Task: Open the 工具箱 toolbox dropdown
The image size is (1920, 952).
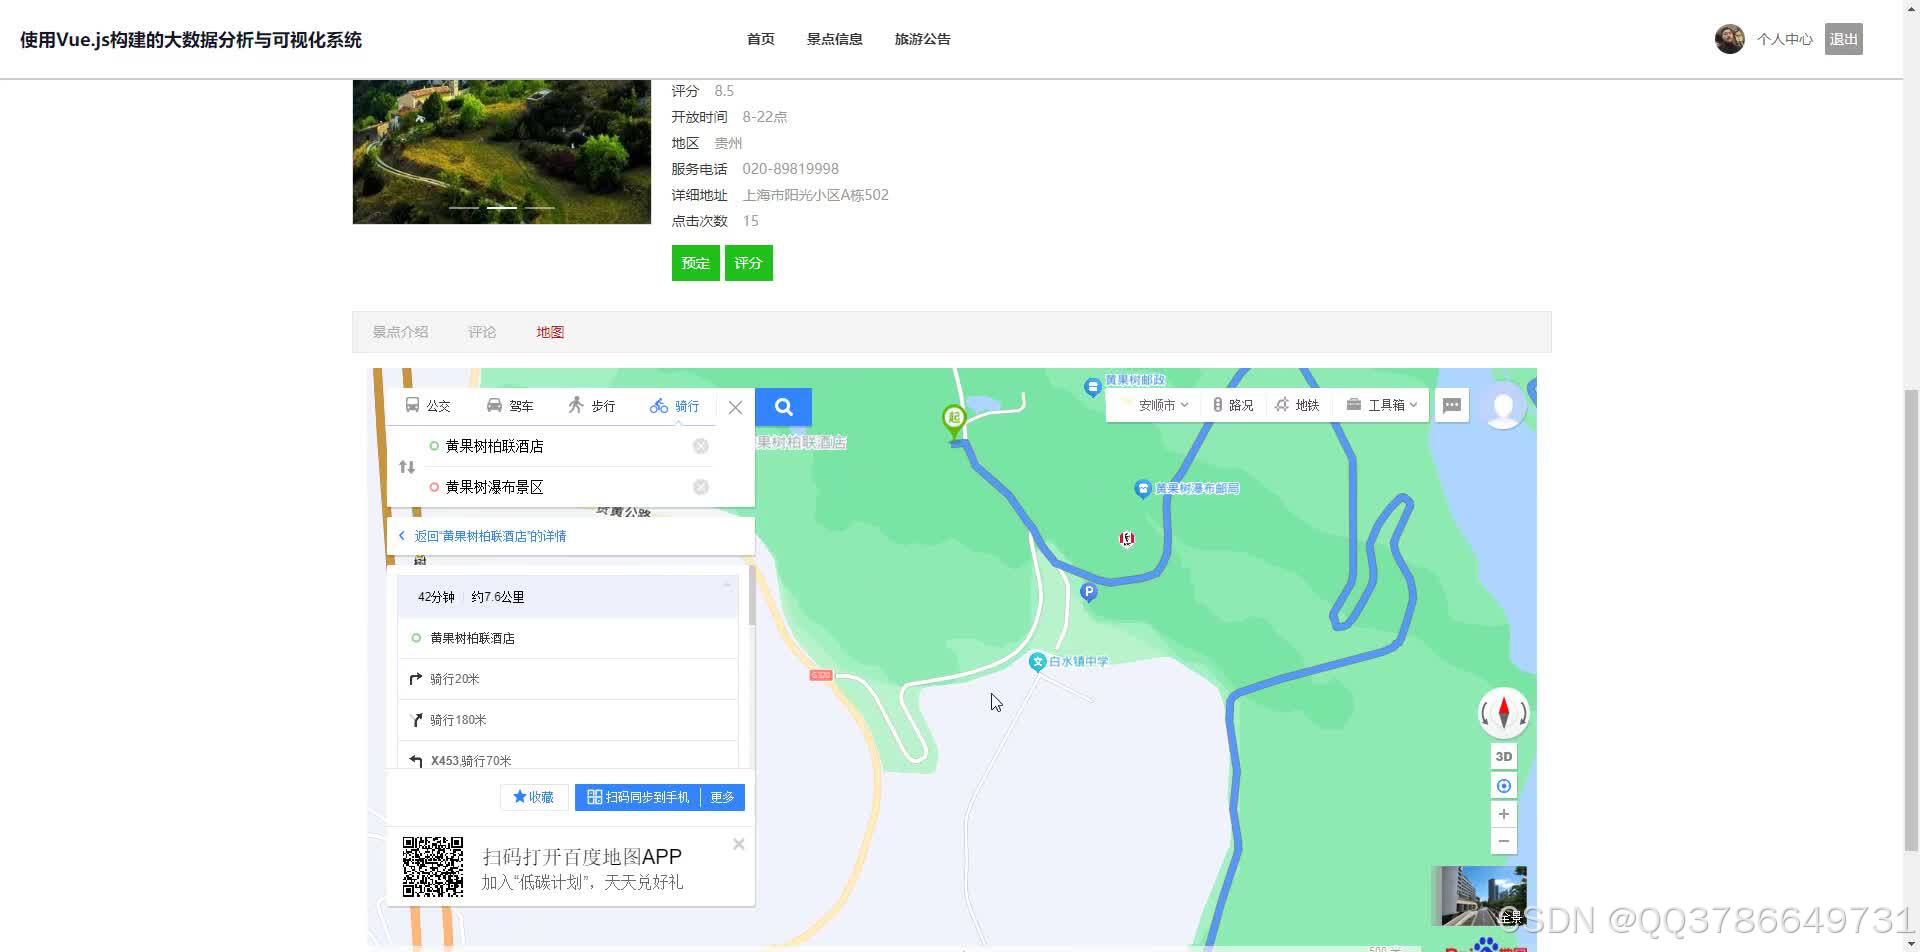Action: point(1381,405)
